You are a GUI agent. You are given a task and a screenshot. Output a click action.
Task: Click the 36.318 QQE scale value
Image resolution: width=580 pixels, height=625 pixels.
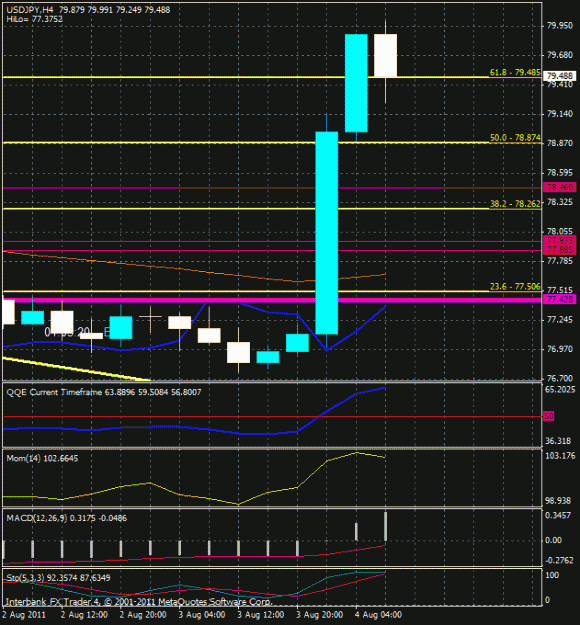[558, 441]
